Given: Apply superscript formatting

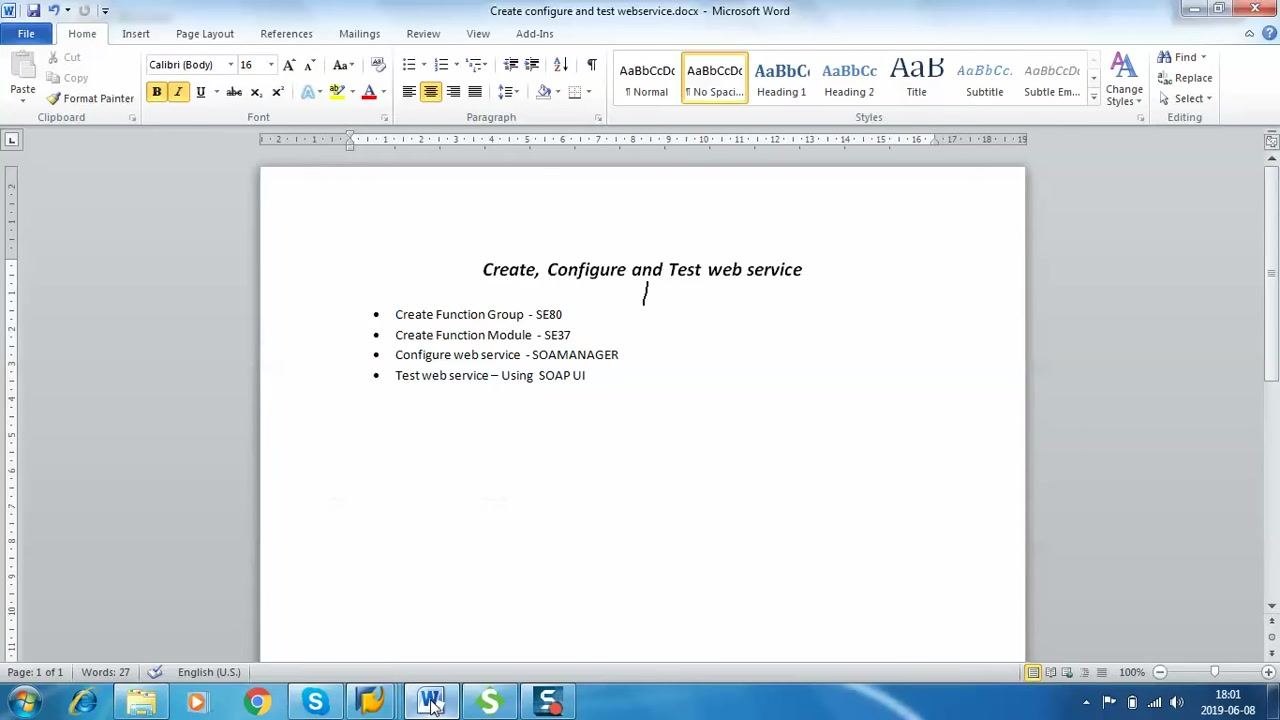Looking at the screenshot, I should 278,92.
